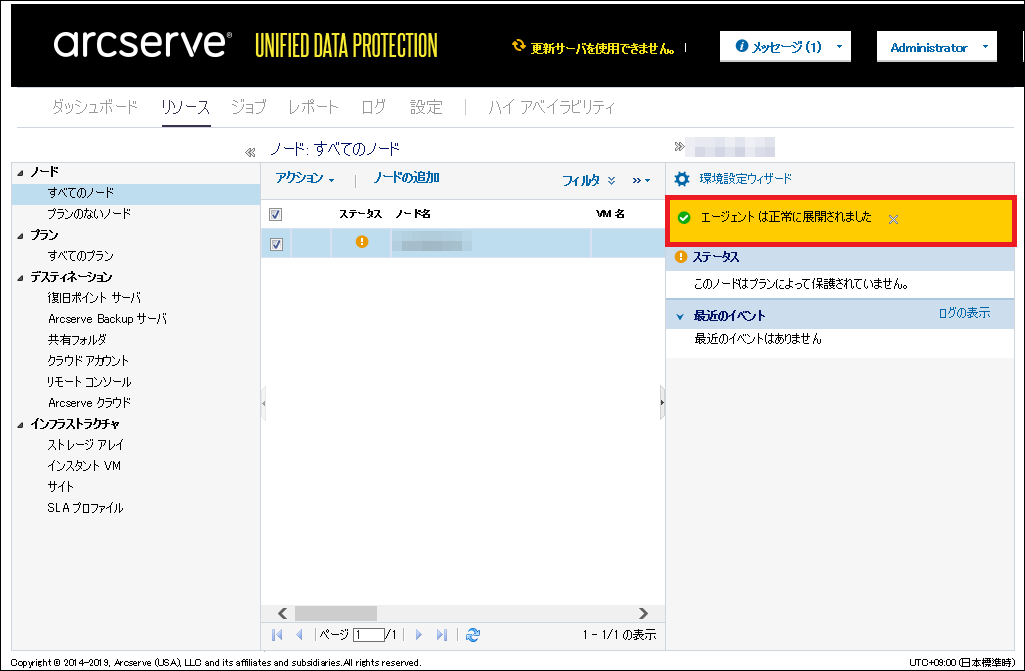Select すべてのノード in the tree
This screenshot has height=671, width=1025.
point(136,193)
